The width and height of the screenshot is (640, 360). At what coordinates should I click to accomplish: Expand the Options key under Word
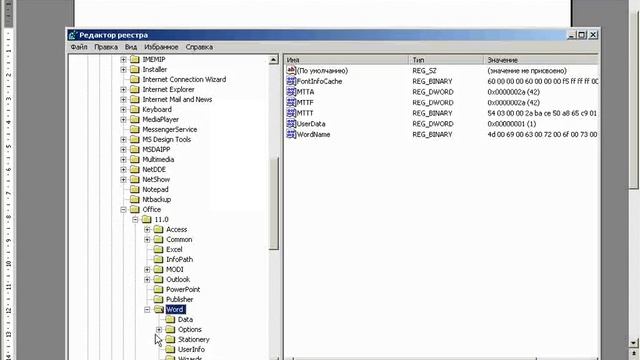click(159, 330)
